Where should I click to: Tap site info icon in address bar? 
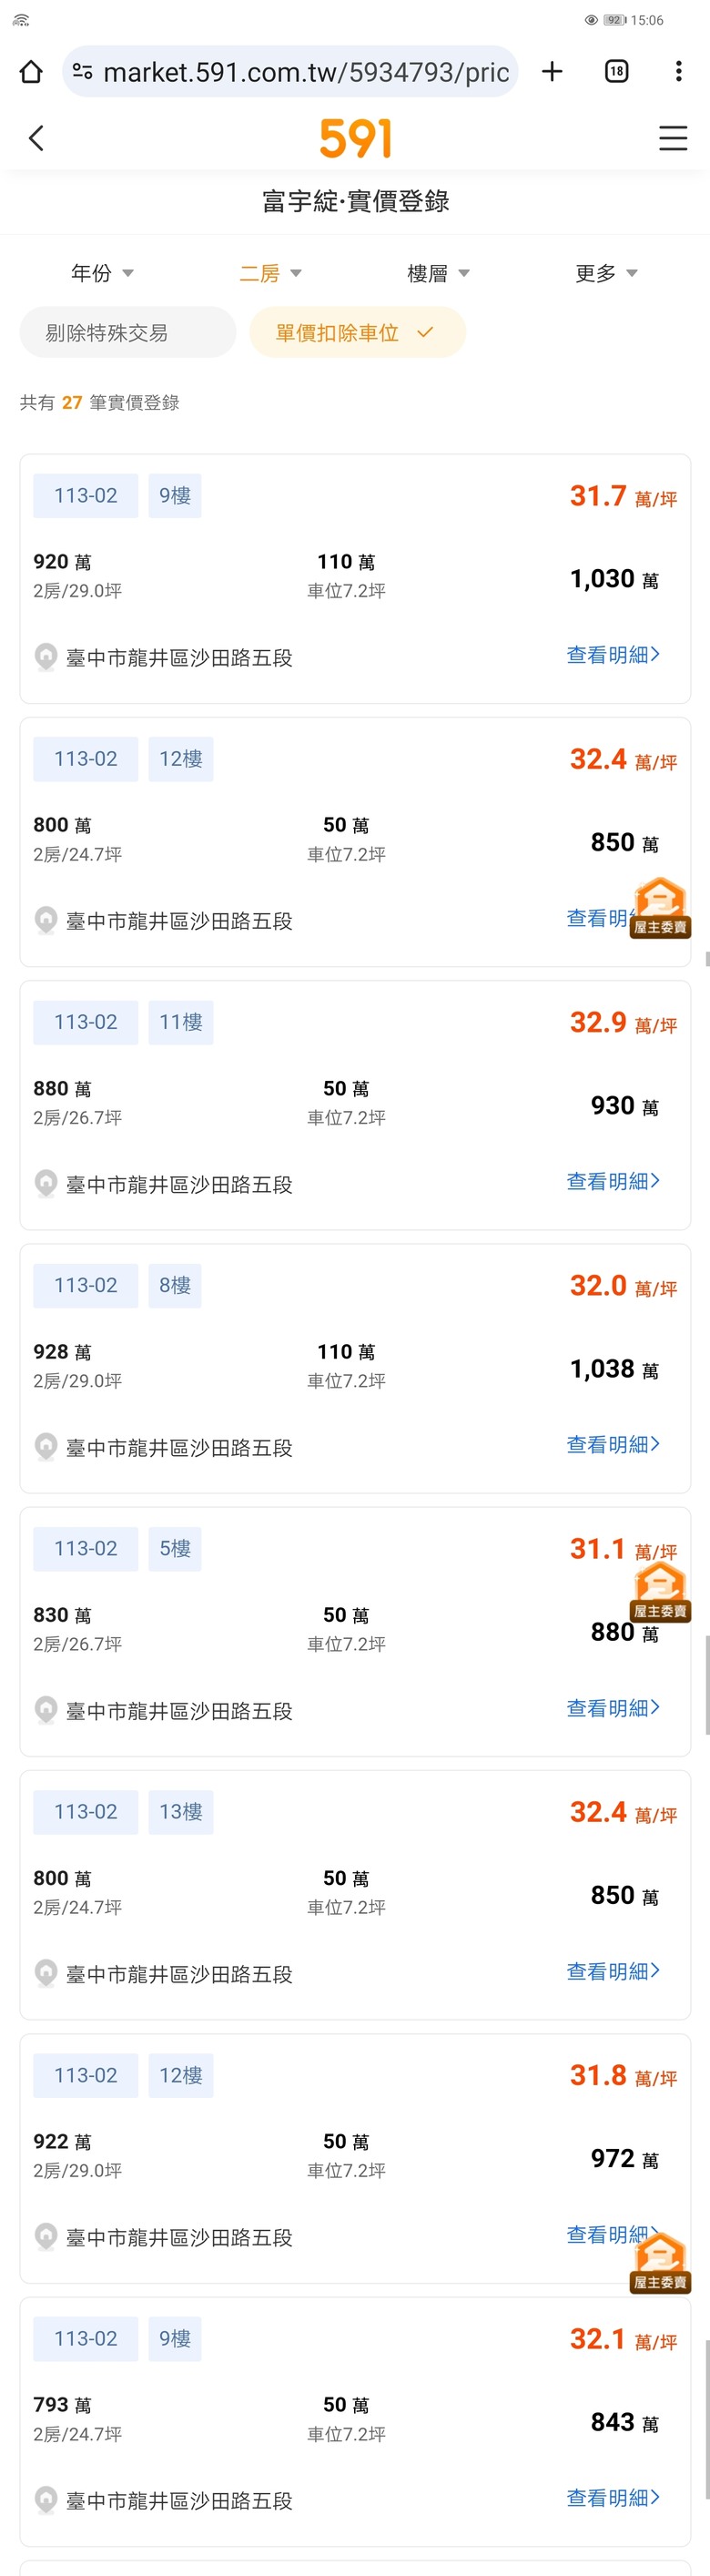pyautogui.click(x=83, y=71)
